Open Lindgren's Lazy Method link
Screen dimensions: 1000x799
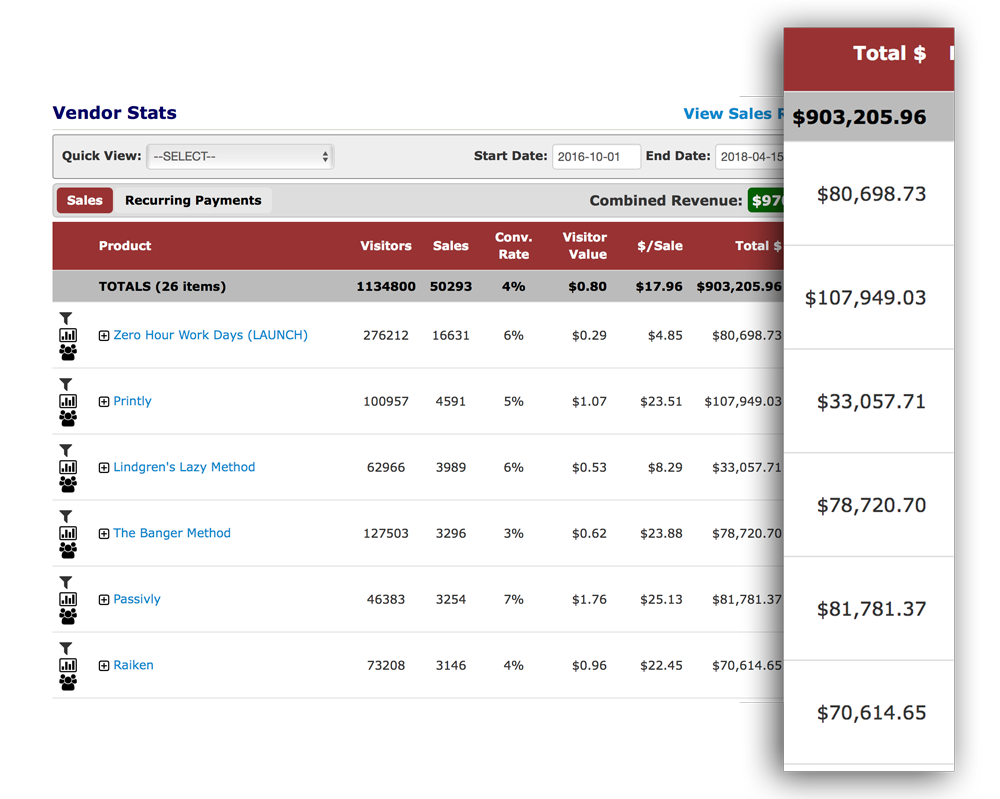tap(184, 467)
